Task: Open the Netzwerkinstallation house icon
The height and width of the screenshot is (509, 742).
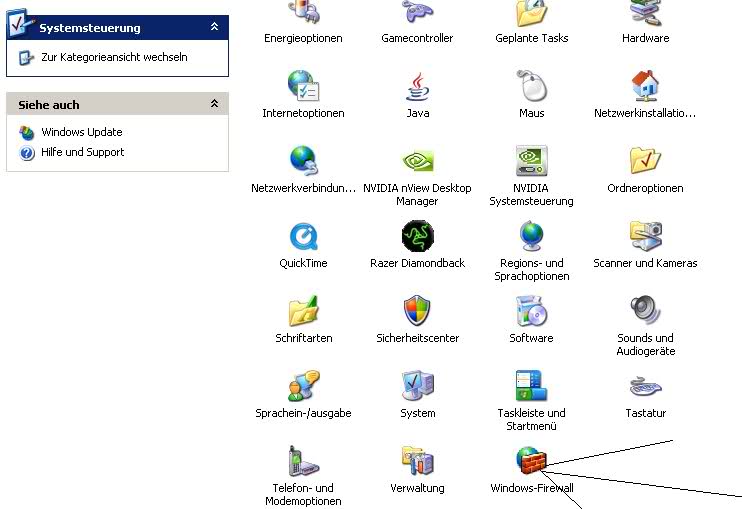Action: [645, 86]
